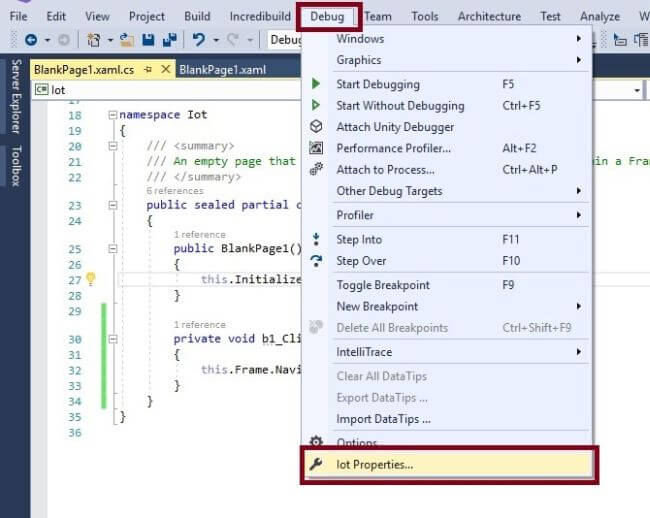The width and height of the screenshot is (650, 518).
Task: Open the Test menu
Action: (x=550, y=16)
